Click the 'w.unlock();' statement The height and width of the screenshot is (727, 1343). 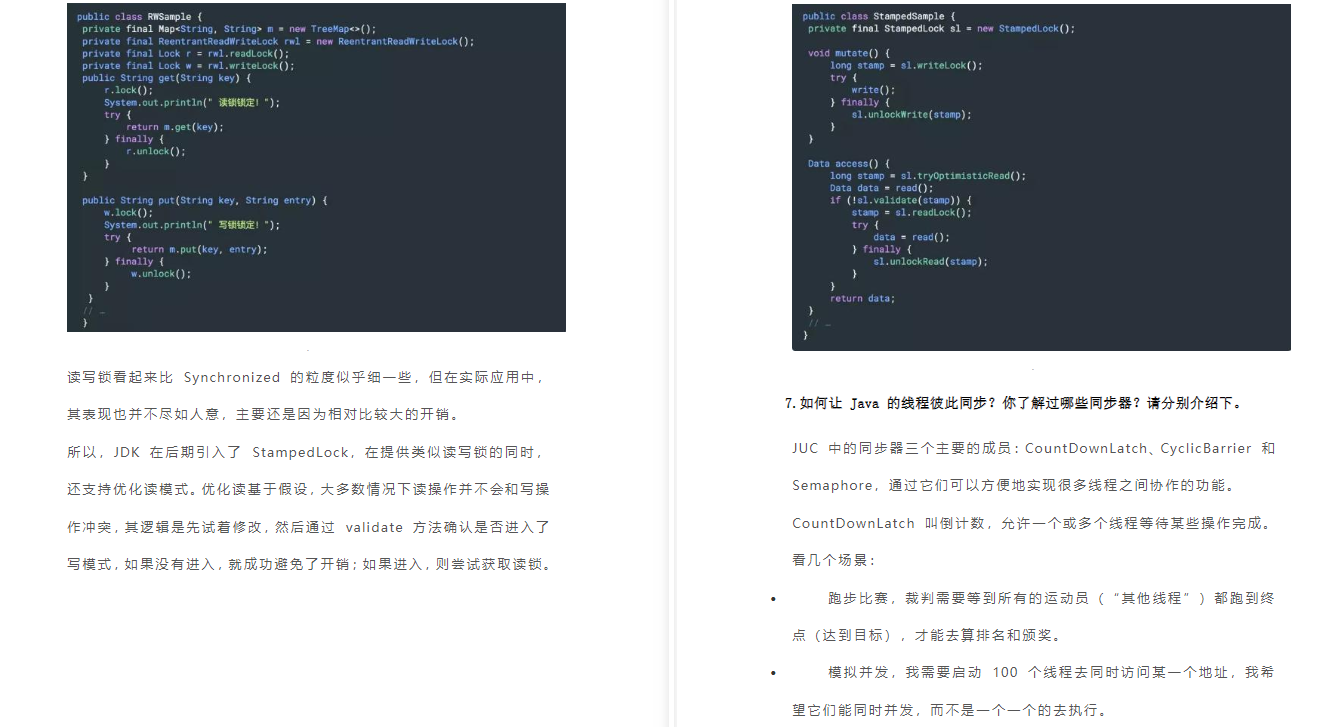pyautogui.click(x=160, y=273)
